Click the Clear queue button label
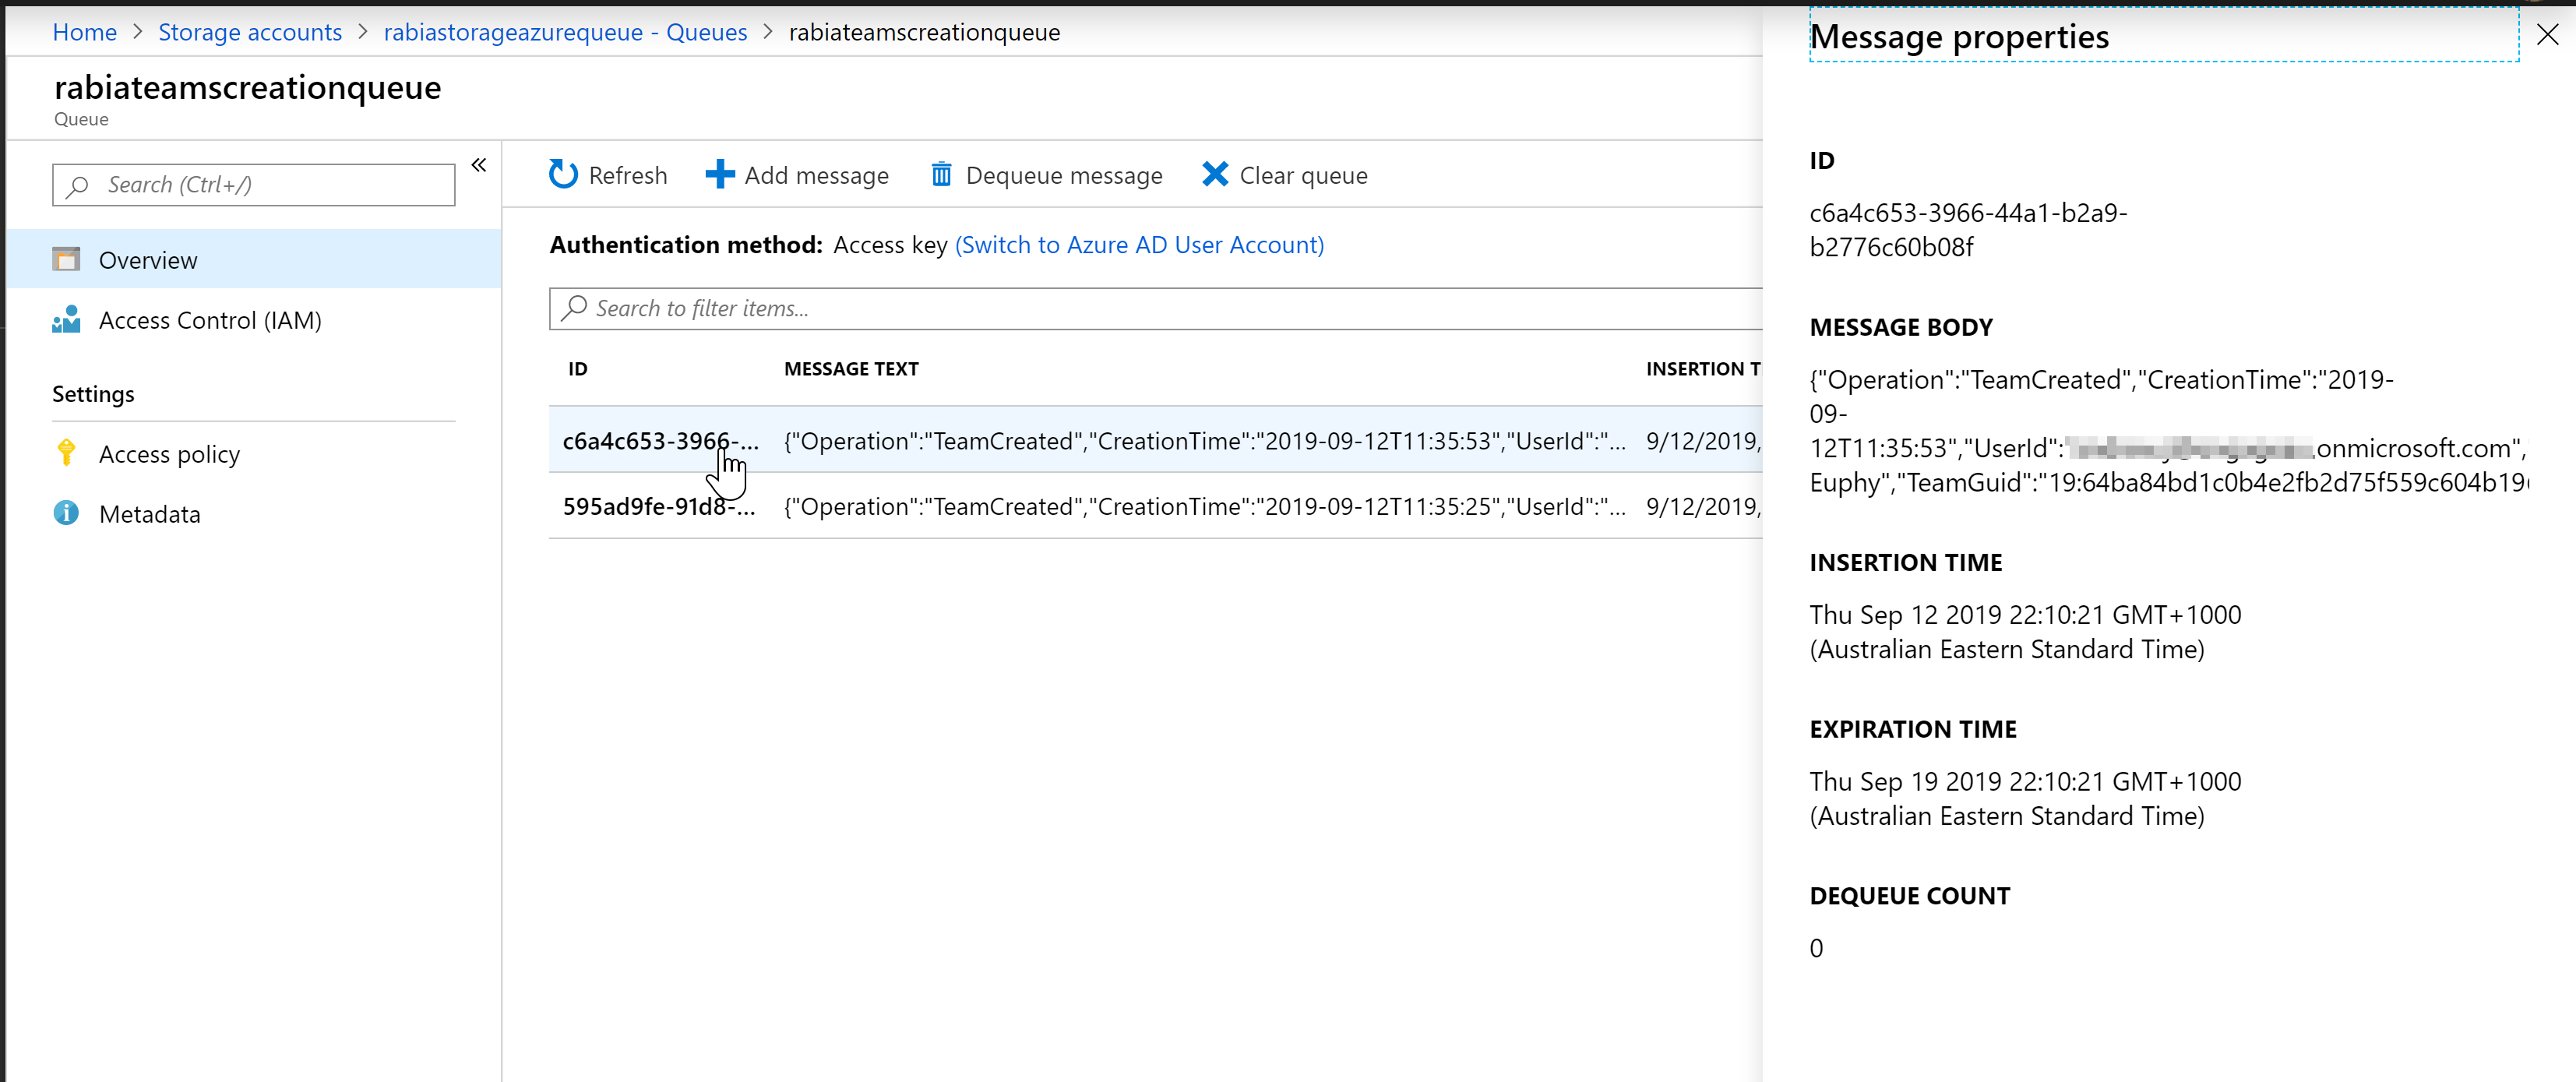This screenshot has width=2576, height=1082. [1303, 176]
